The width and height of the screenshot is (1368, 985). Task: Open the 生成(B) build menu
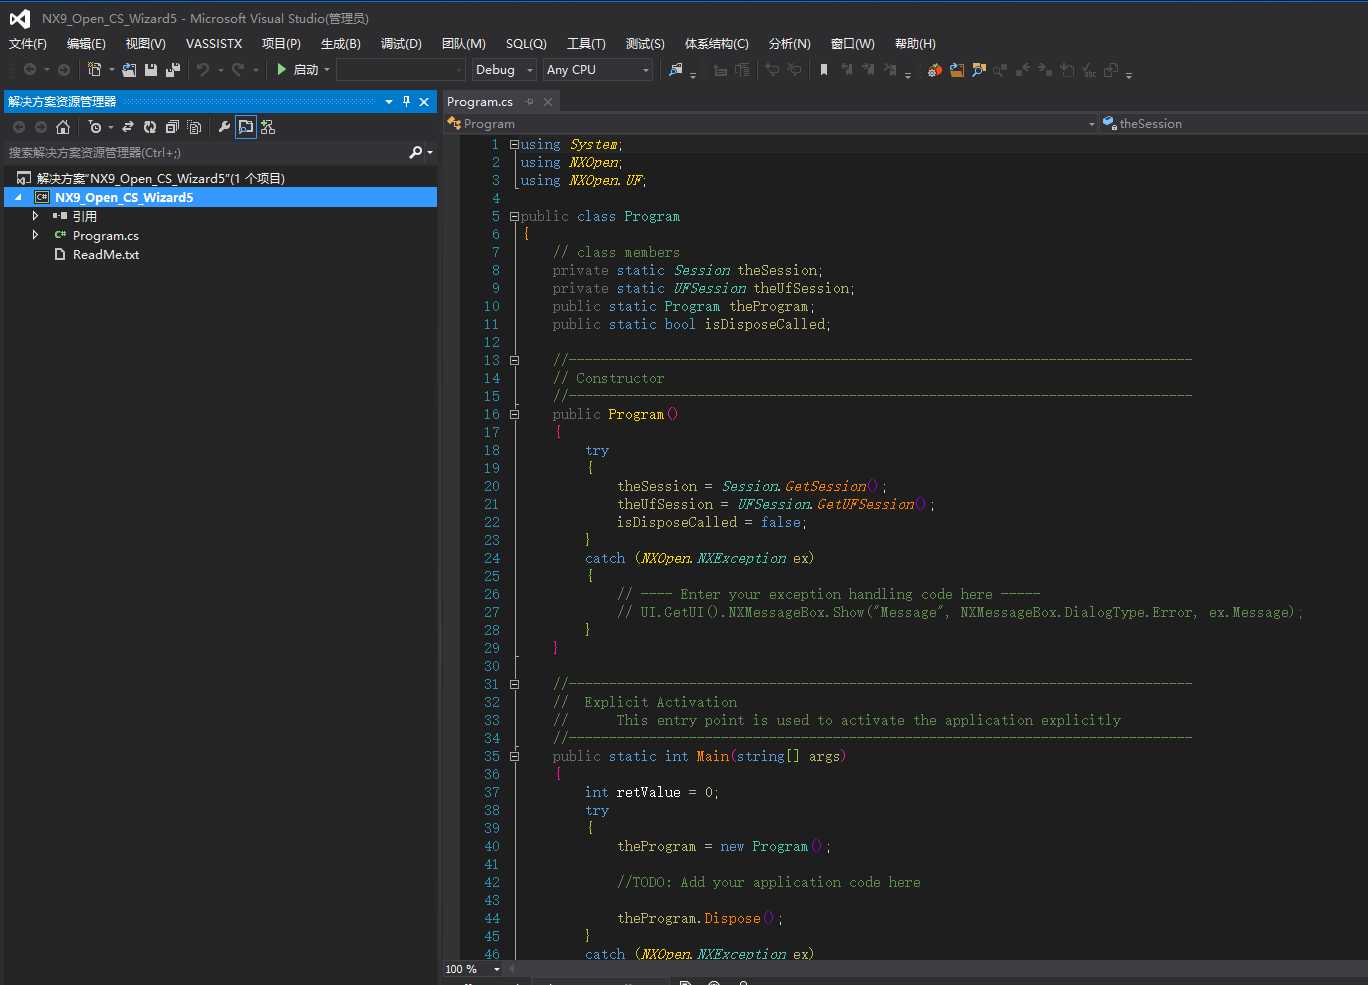coord(340,44)
